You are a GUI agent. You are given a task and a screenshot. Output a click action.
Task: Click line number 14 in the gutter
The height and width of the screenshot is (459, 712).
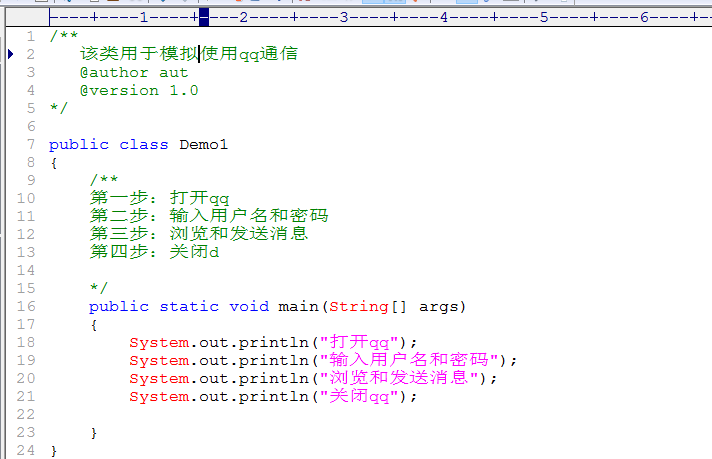point(26,270)
